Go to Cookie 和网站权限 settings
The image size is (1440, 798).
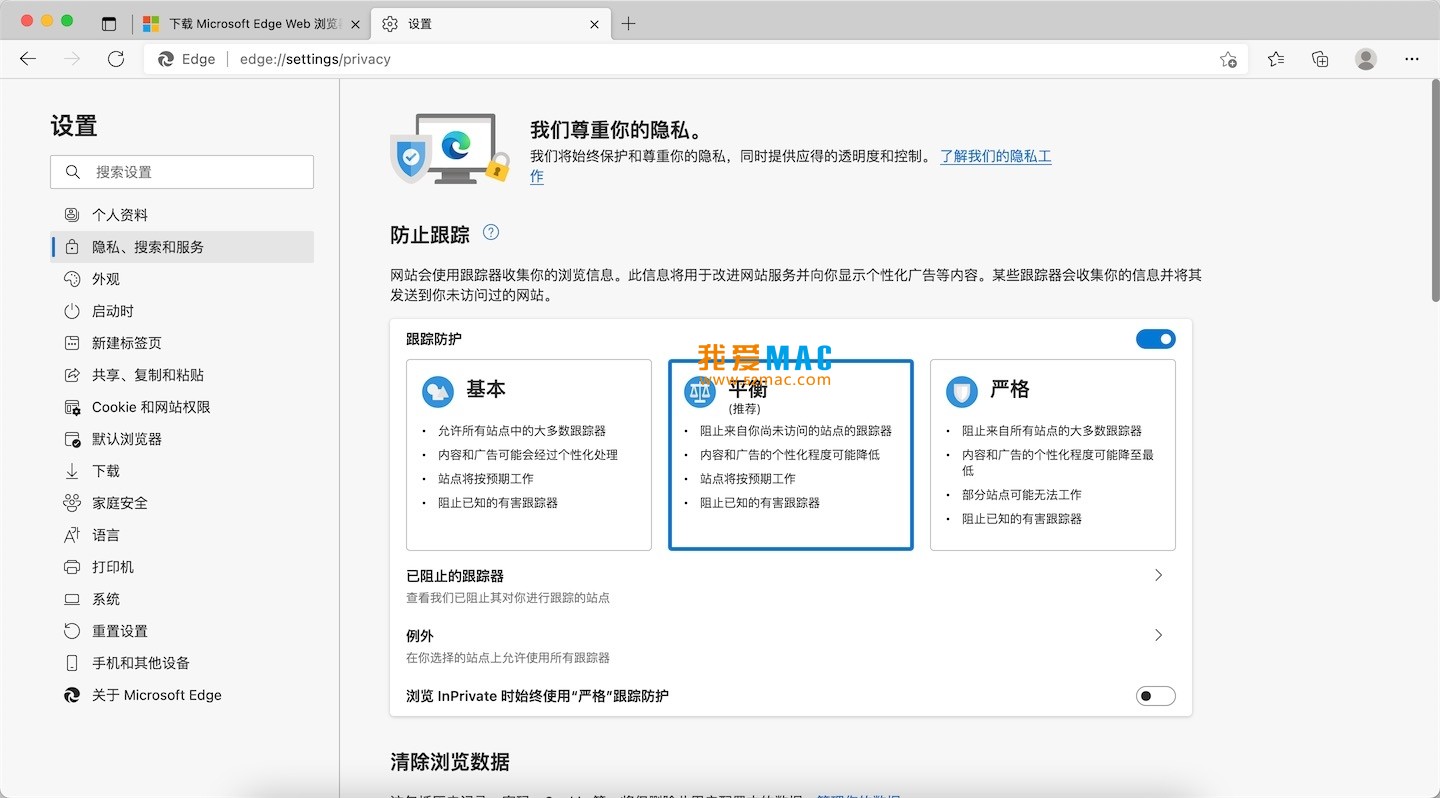click(150, 407)
